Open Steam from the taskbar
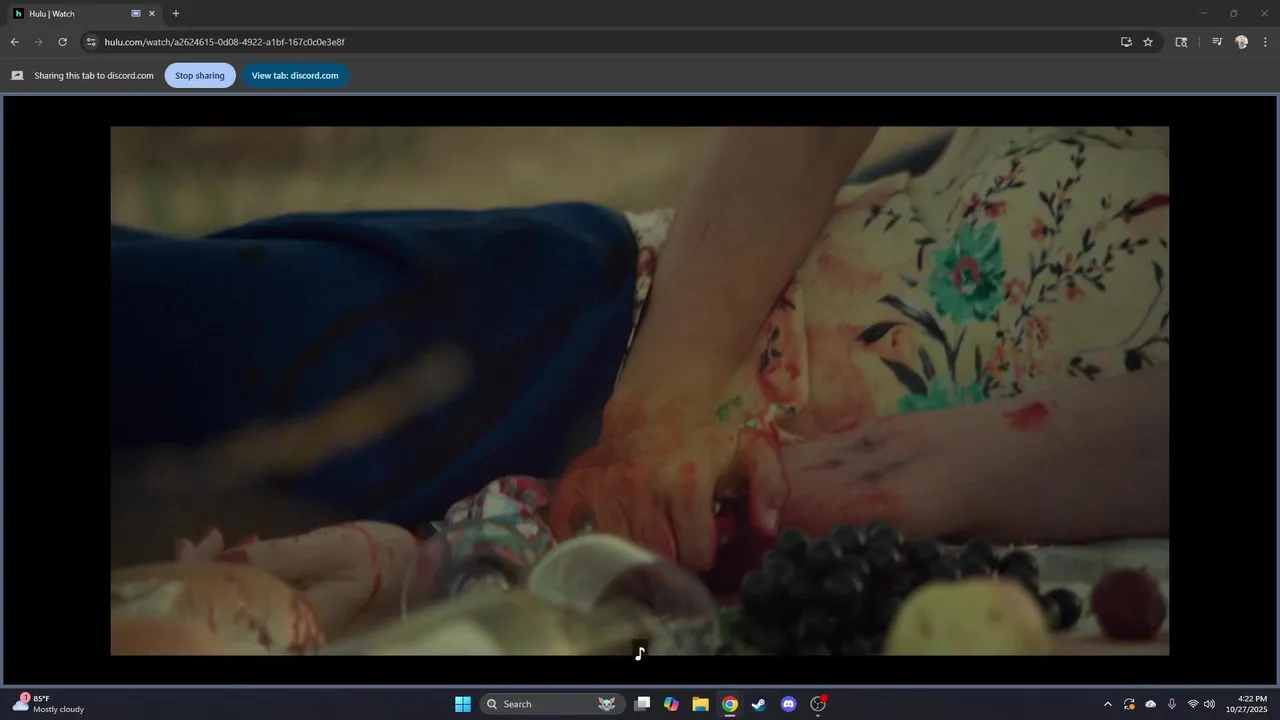 tap(759, 704)
